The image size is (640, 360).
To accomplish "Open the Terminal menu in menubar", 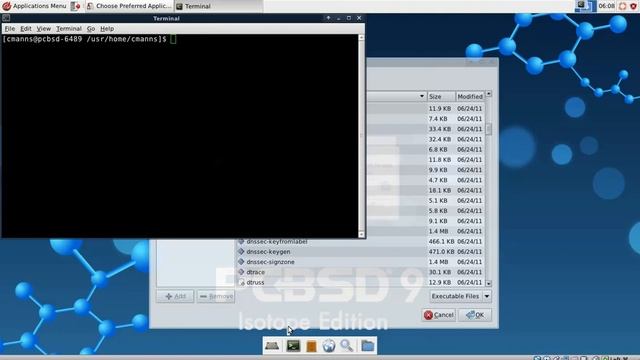I will 69,29.
